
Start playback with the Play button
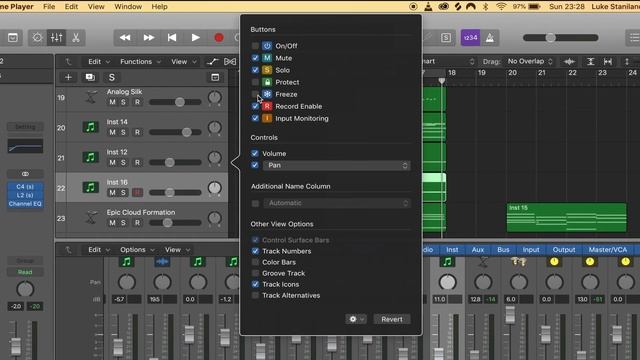[x=196, y=38]
